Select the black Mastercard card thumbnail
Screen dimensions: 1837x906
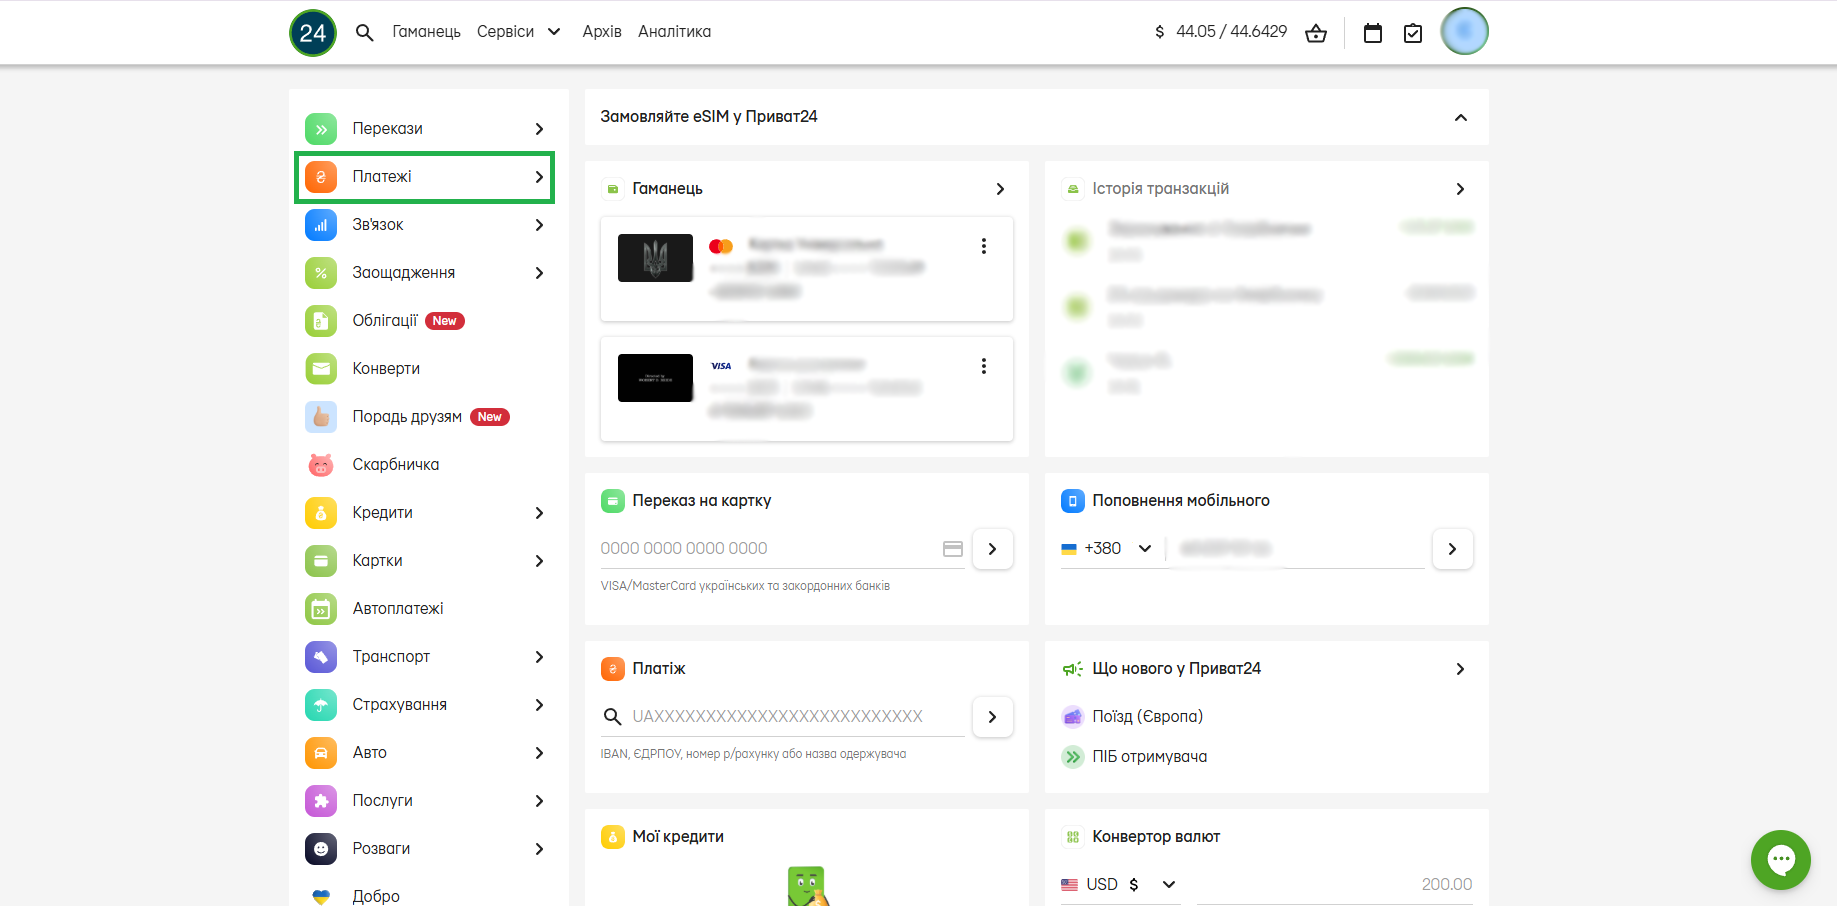(655, 258)
